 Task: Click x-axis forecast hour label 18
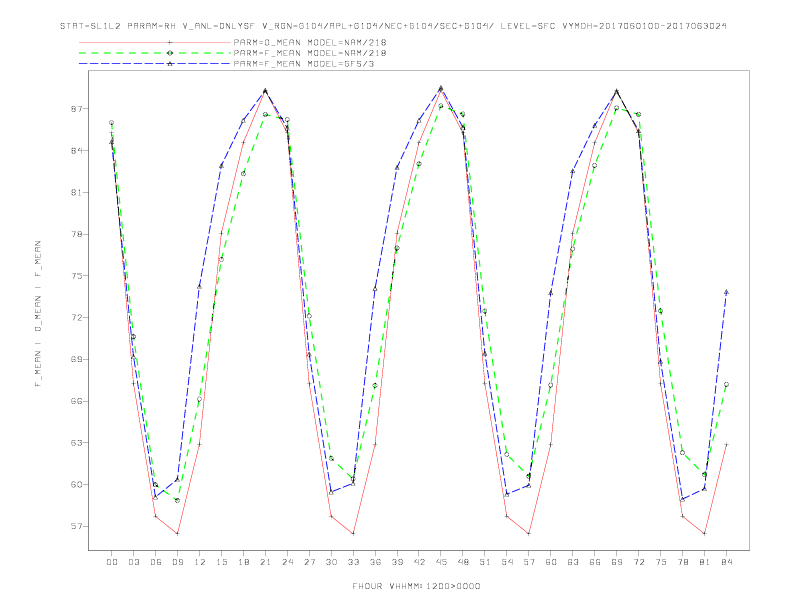243,562
